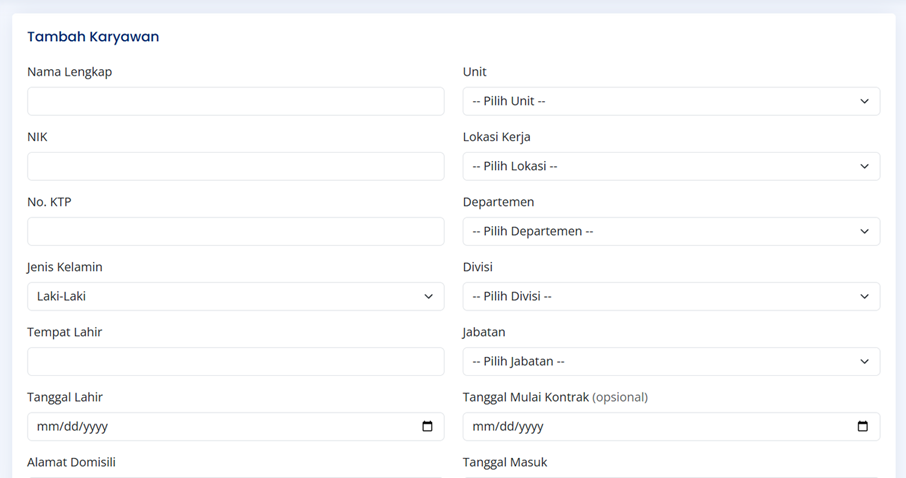
Task: Expand the Lokasi Kerja dropdown
Action: tap(671, 166)
